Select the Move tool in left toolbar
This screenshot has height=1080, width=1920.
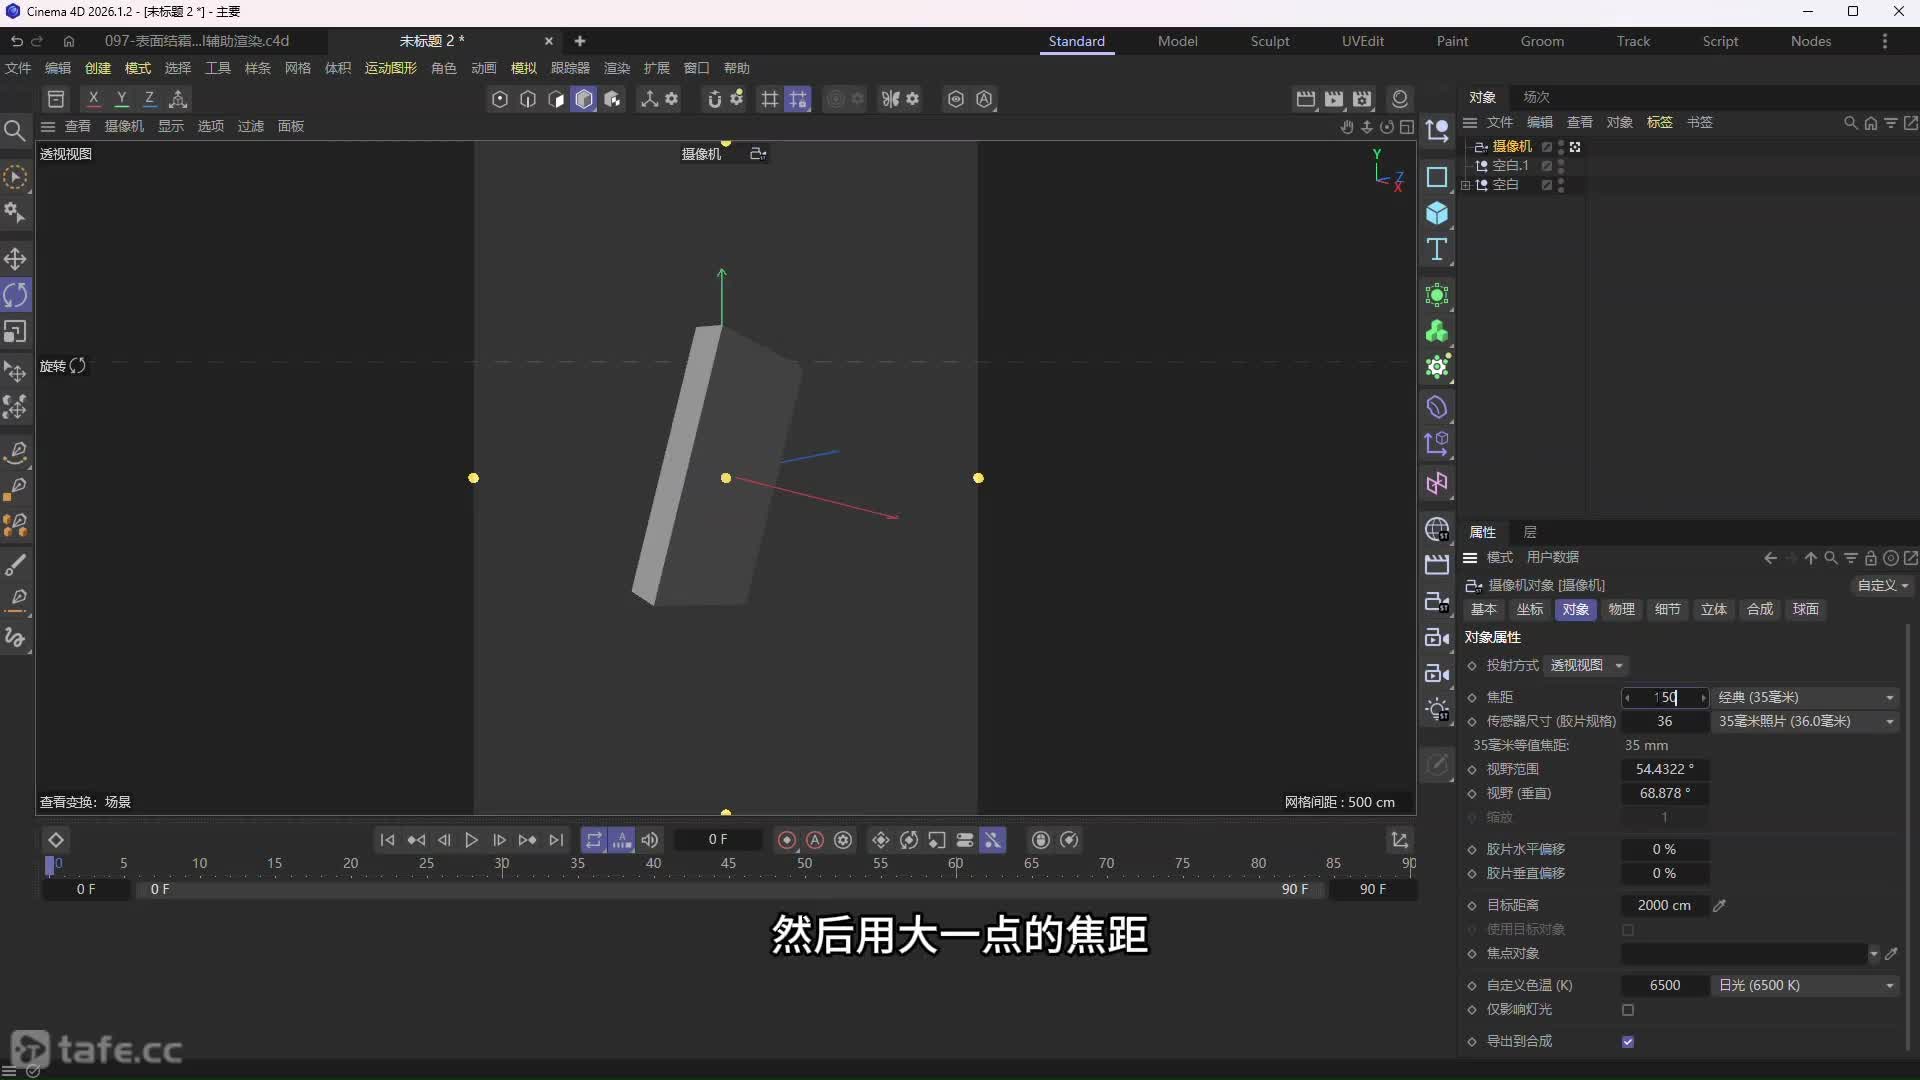click(15, 260)
